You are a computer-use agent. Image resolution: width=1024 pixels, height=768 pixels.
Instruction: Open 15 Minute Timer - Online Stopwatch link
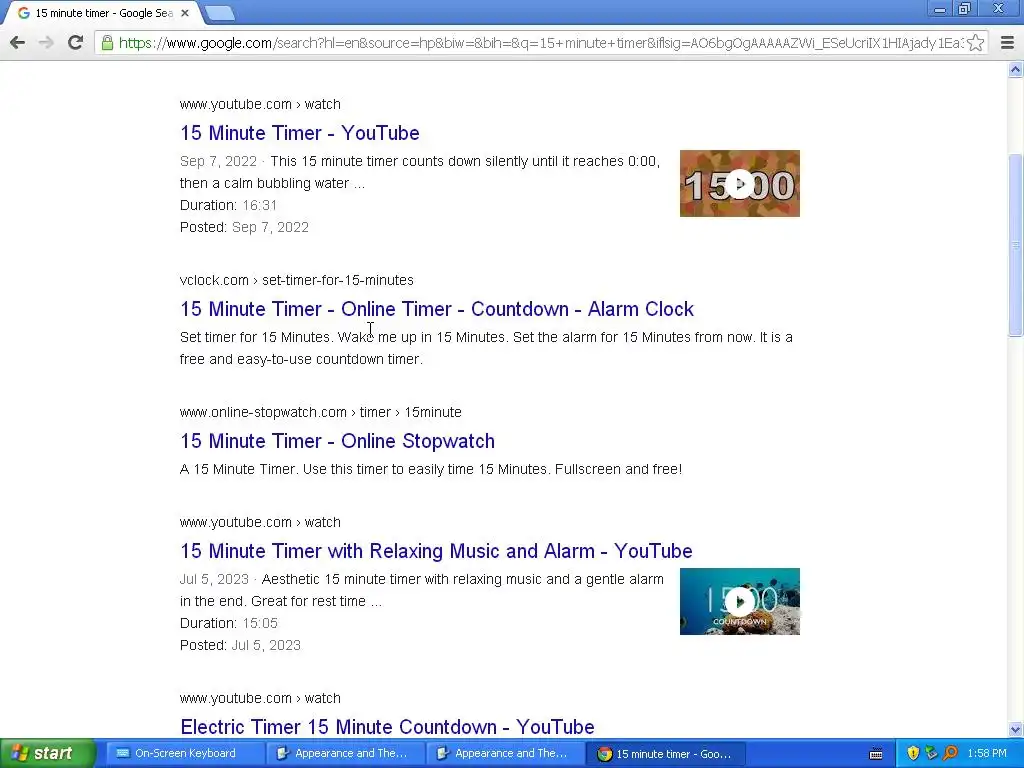[337, 441]
